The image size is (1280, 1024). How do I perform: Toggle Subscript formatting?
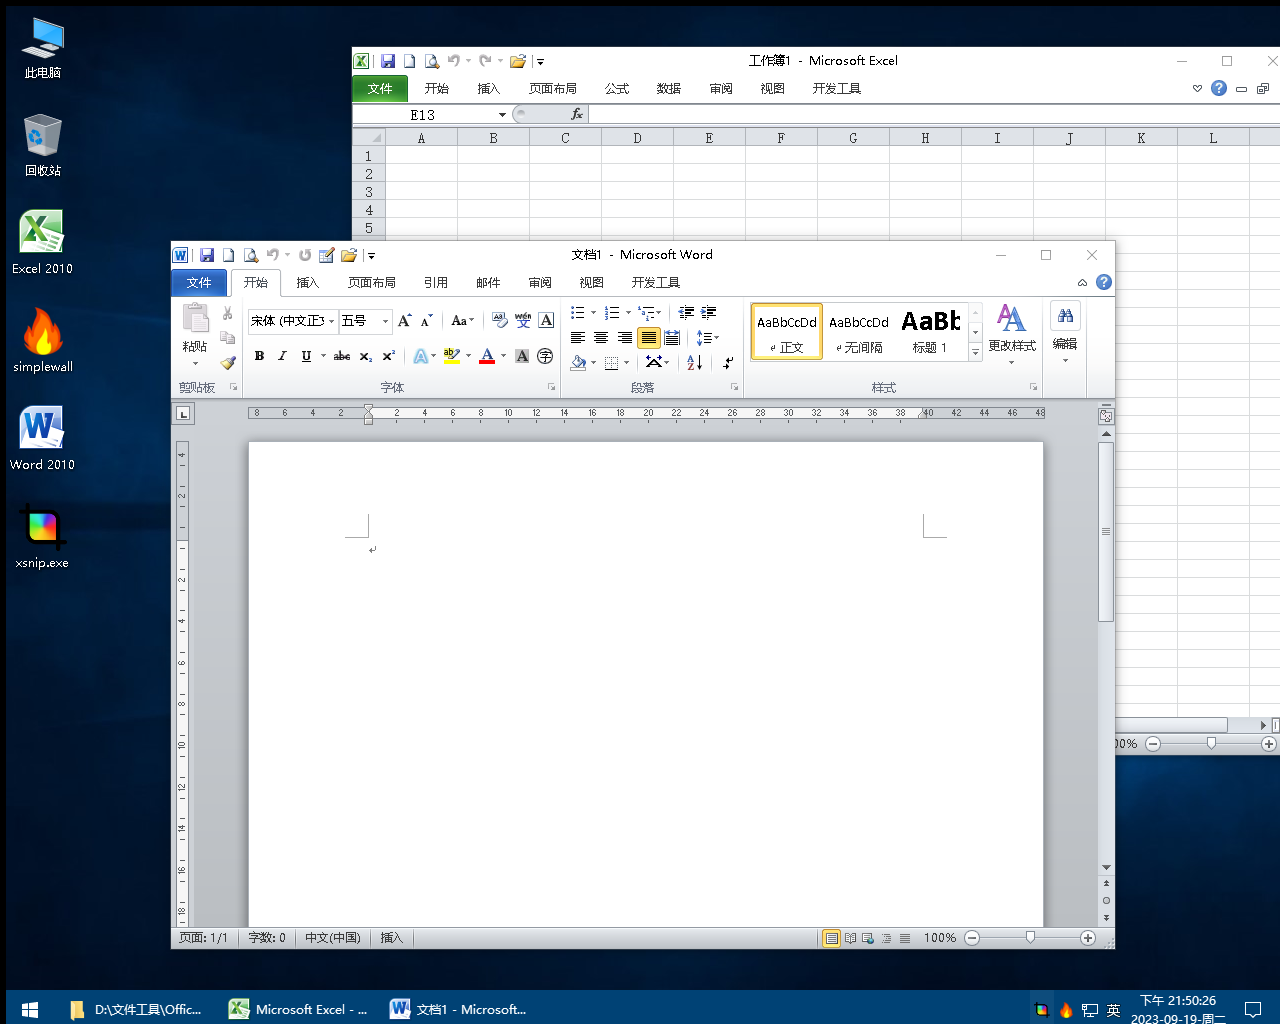tap(366, 356)
